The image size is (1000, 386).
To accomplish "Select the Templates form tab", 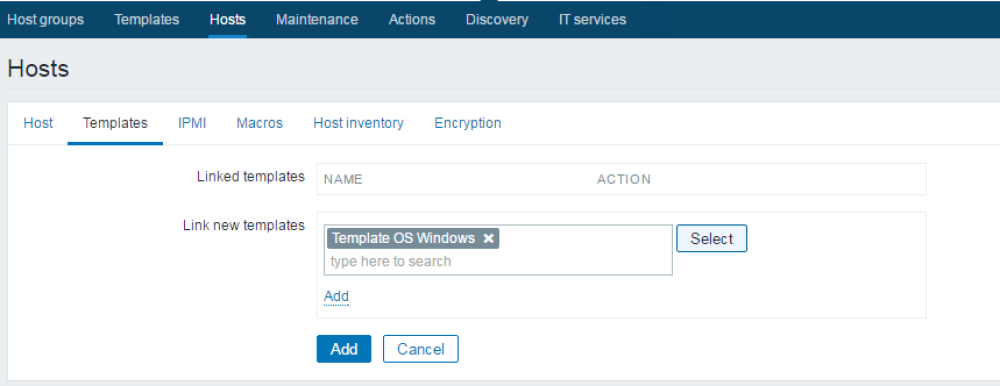I will pos(115,122).
